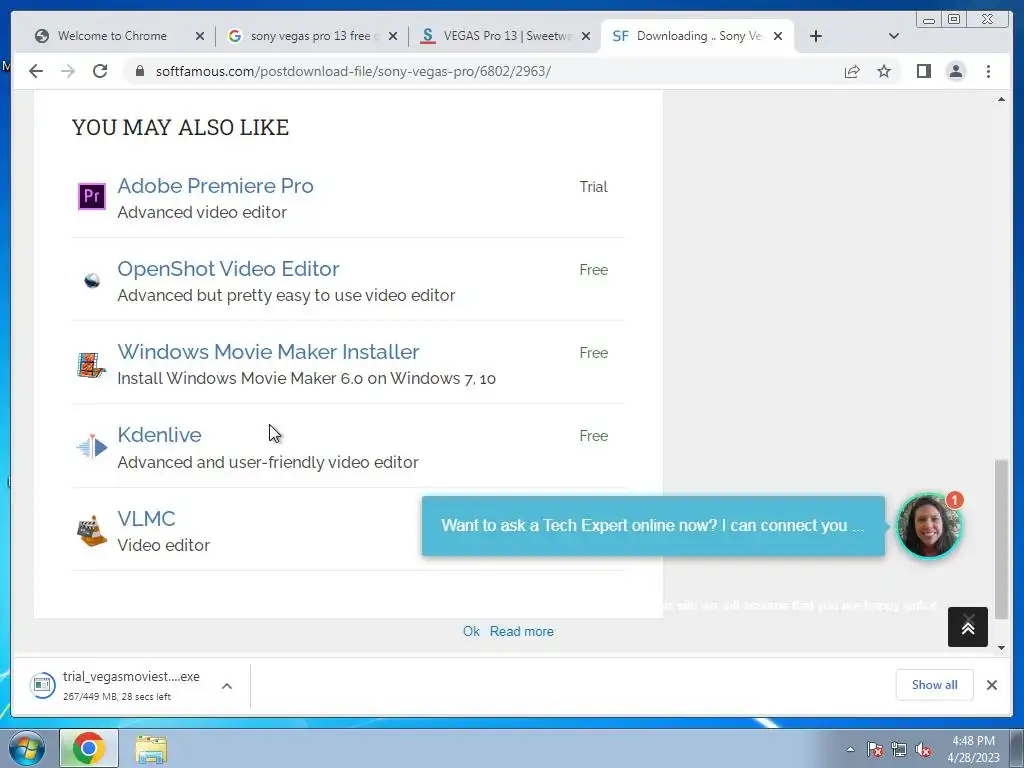Click the Kdenlive app icon
The width and height of the screenshot is (1024, 768).
click(x=92, y=447)
